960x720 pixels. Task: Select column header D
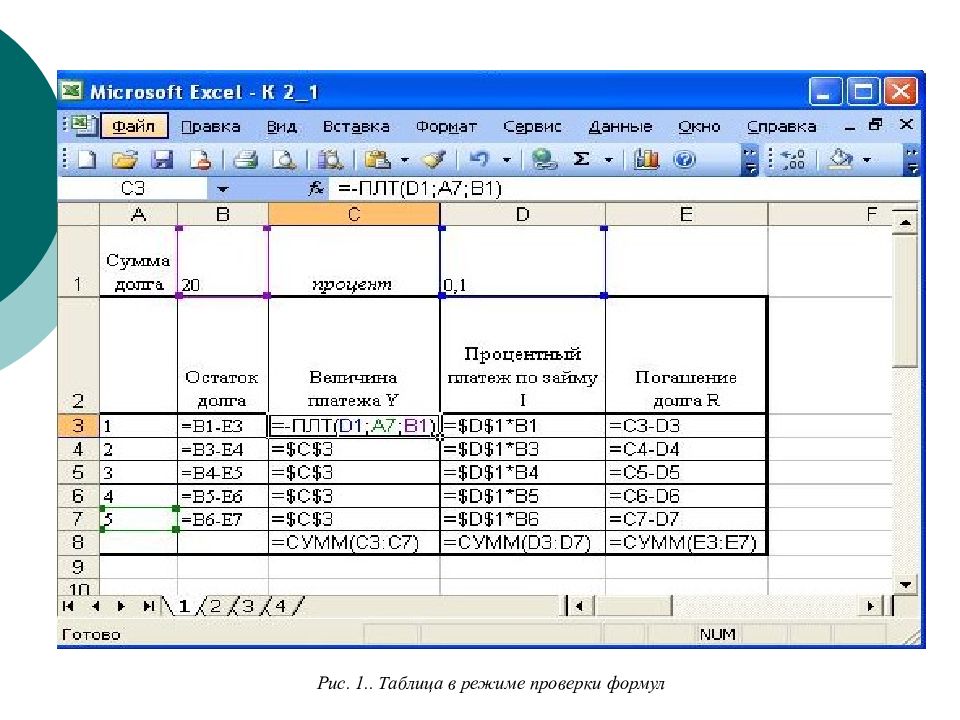tap(522, 214)
